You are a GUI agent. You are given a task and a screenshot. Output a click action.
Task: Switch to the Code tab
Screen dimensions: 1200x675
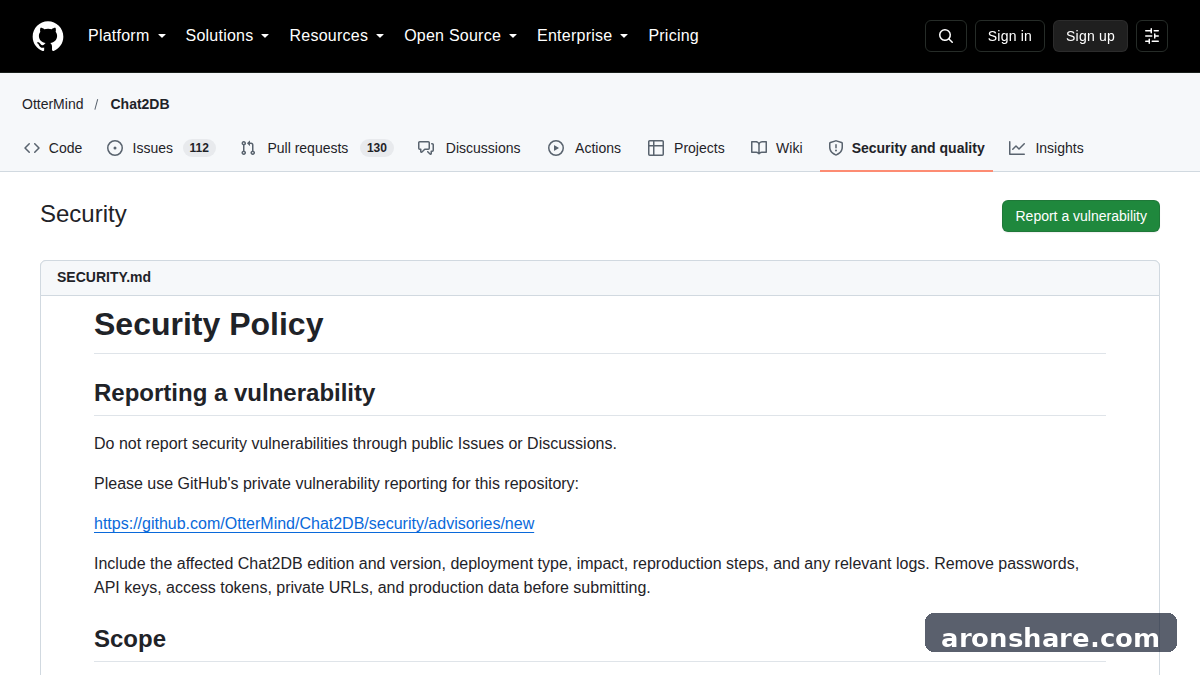pos(53,148)
